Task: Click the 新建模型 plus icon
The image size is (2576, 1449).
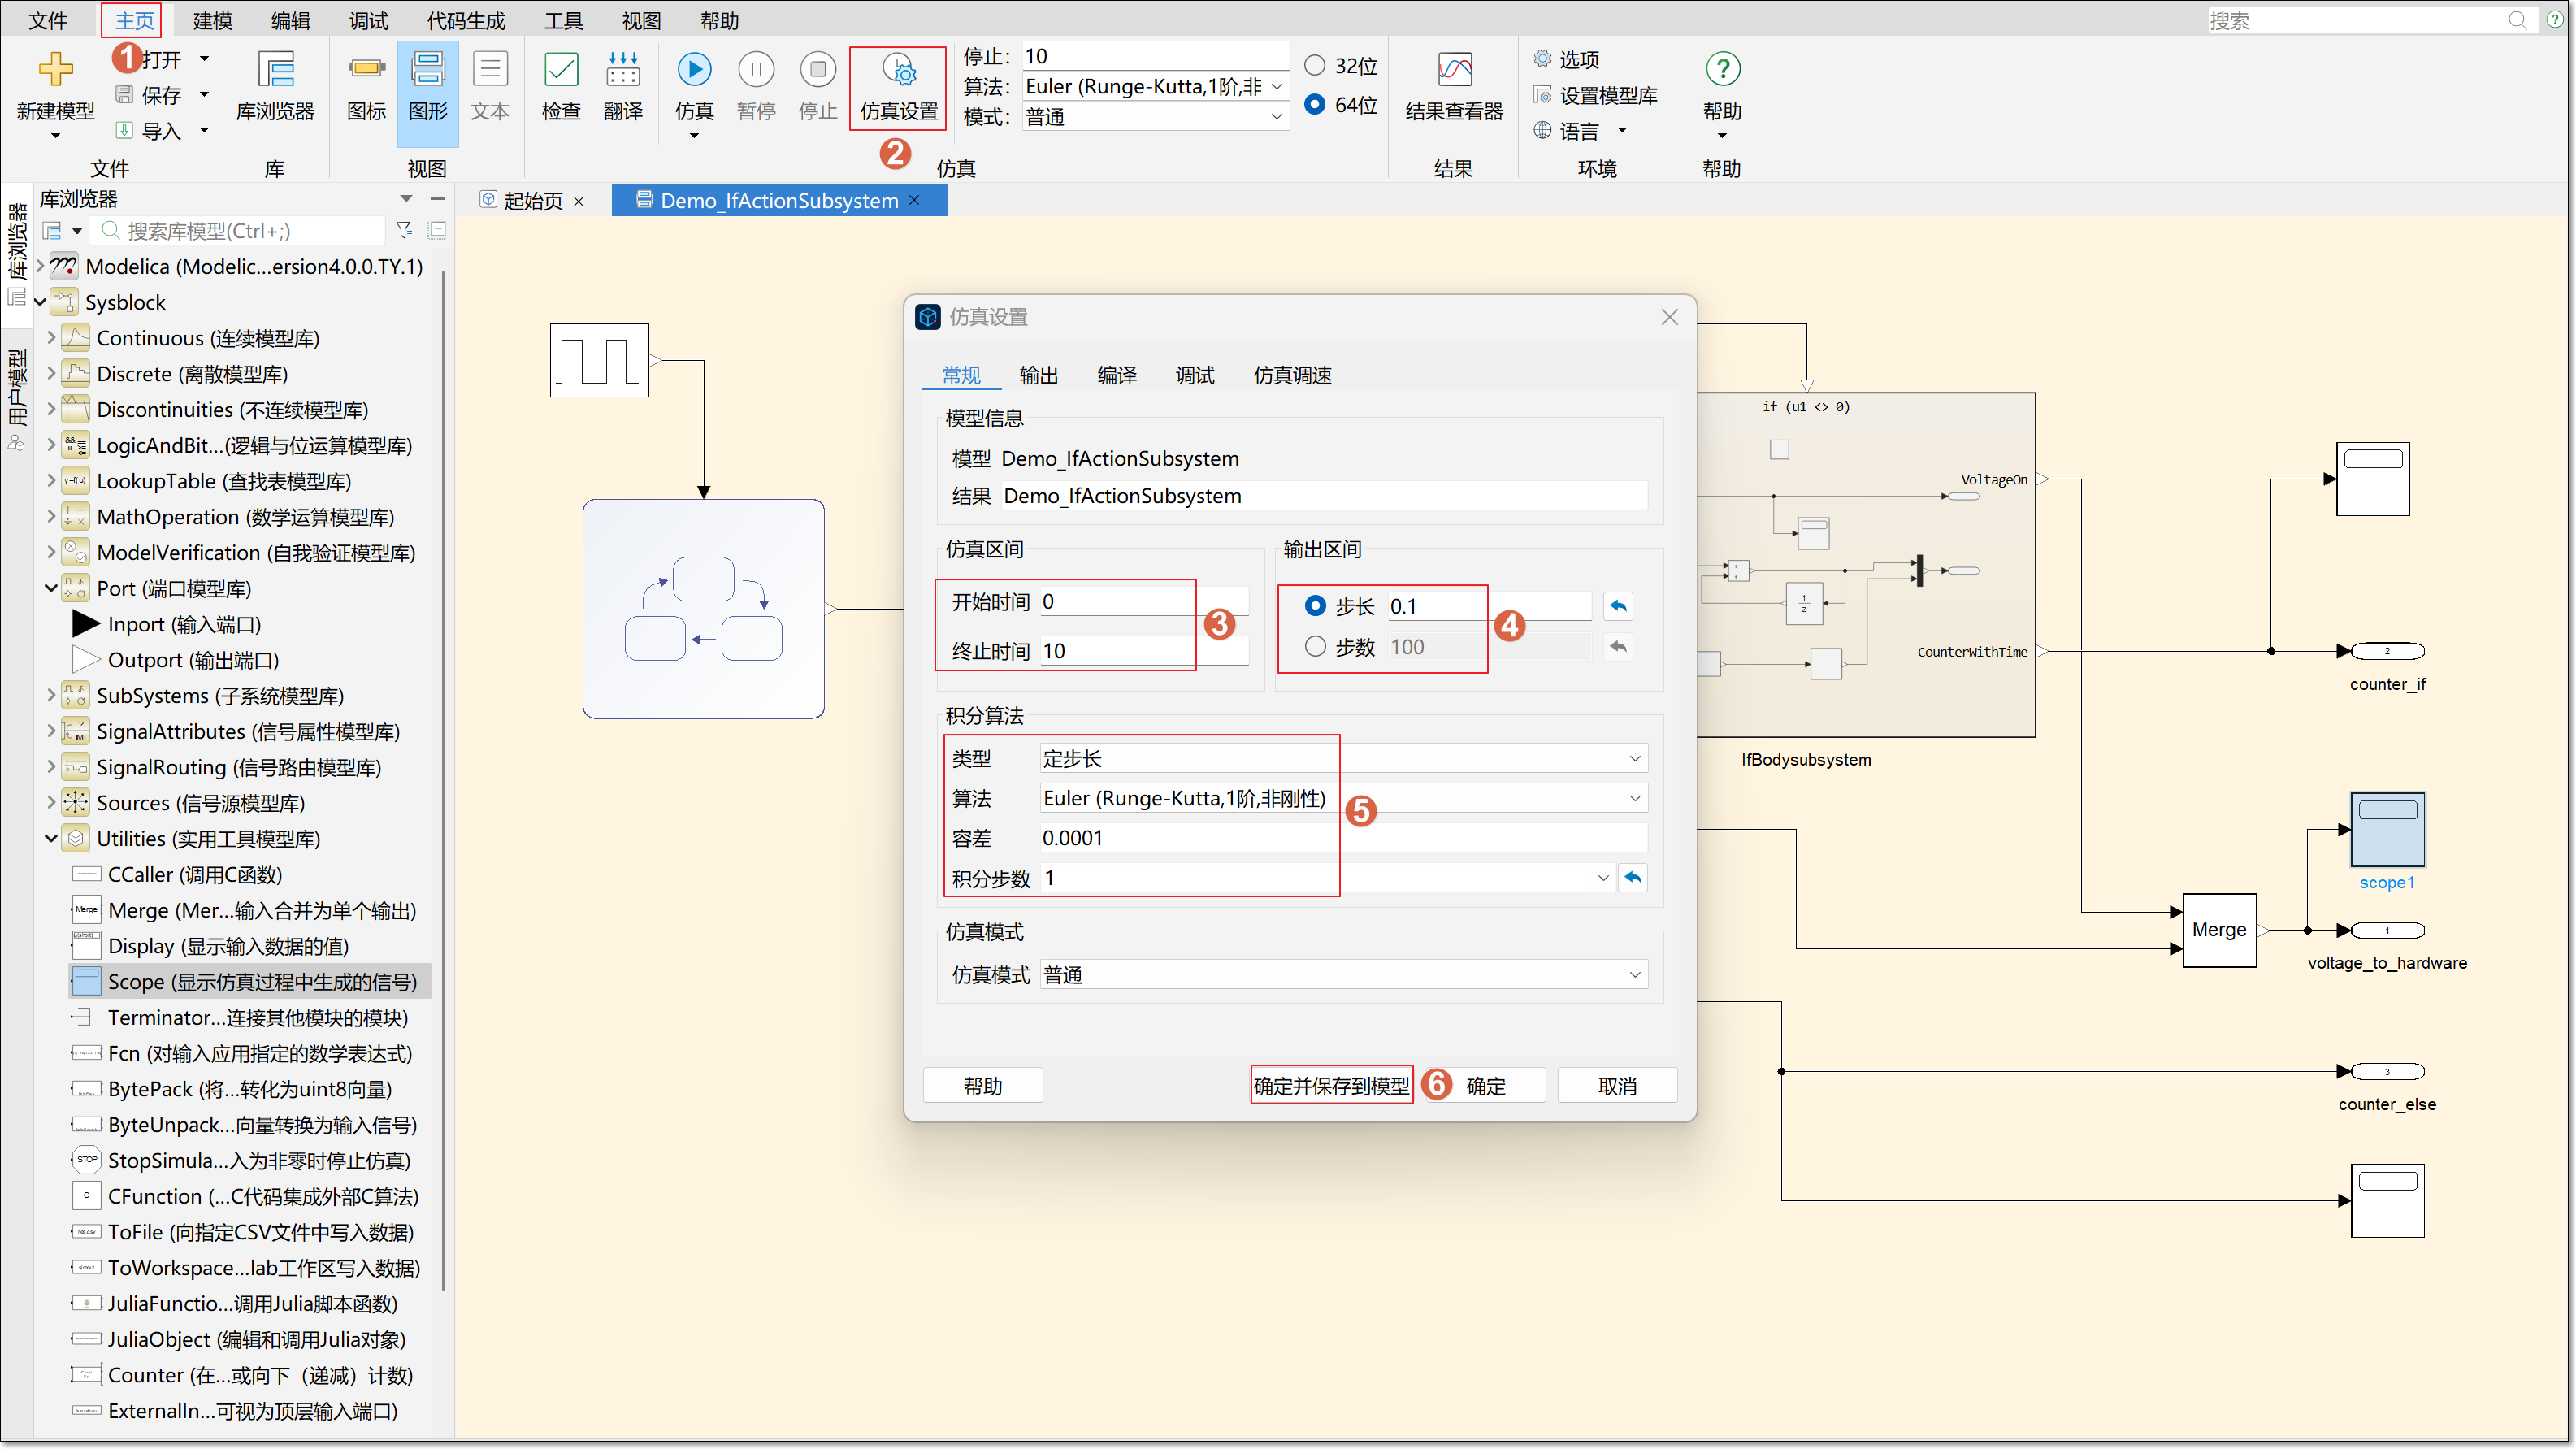Action: point(55,70)
